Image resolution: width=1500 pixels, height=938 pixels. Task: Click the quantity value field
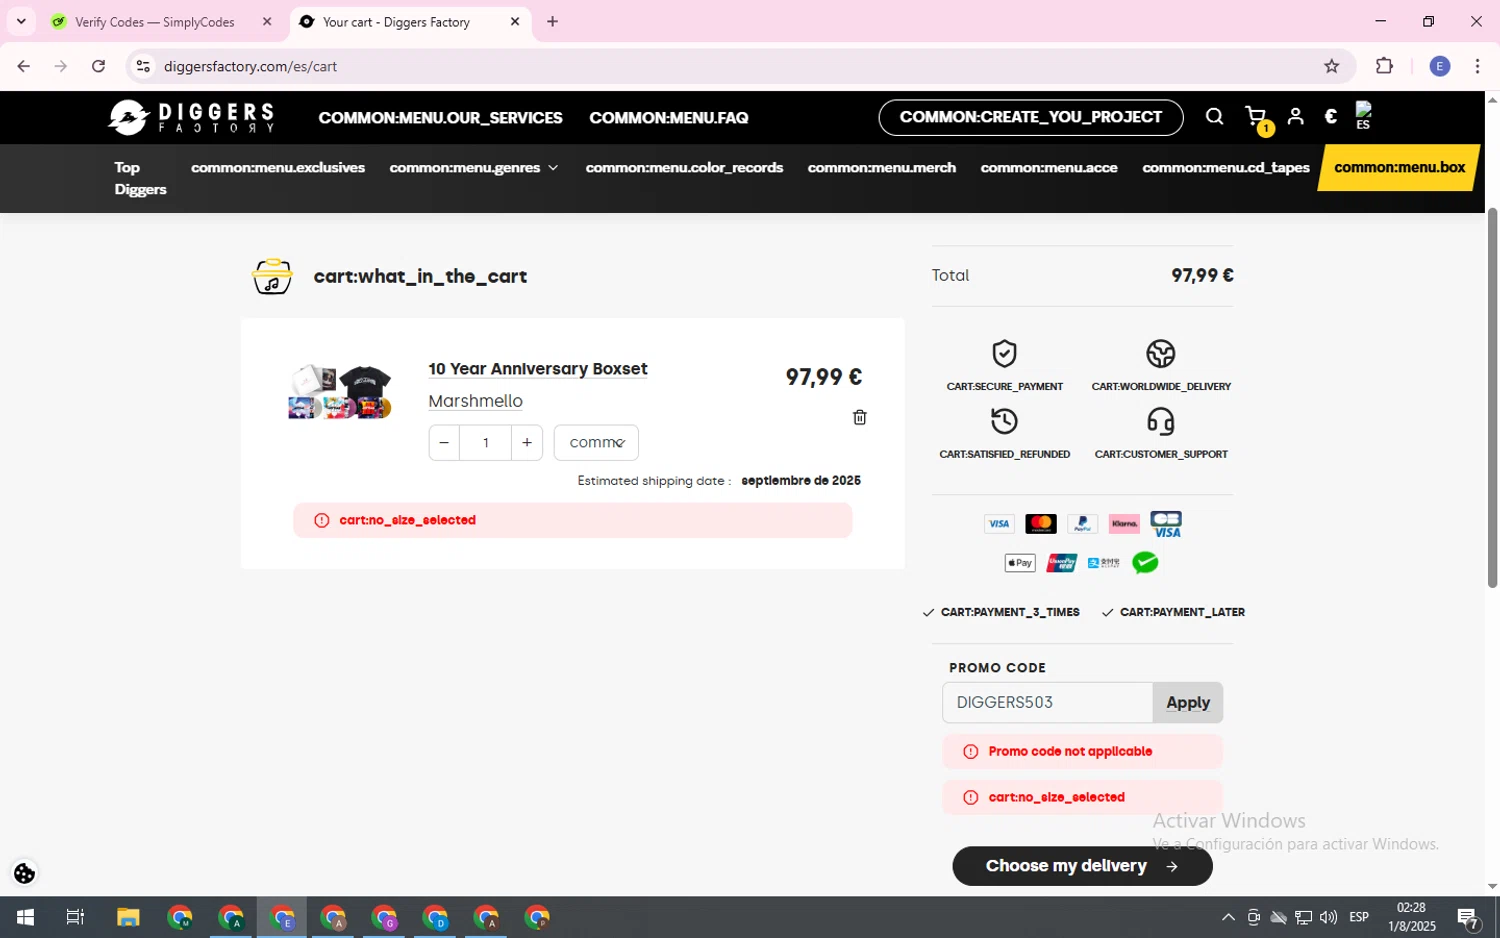(486, 442)
